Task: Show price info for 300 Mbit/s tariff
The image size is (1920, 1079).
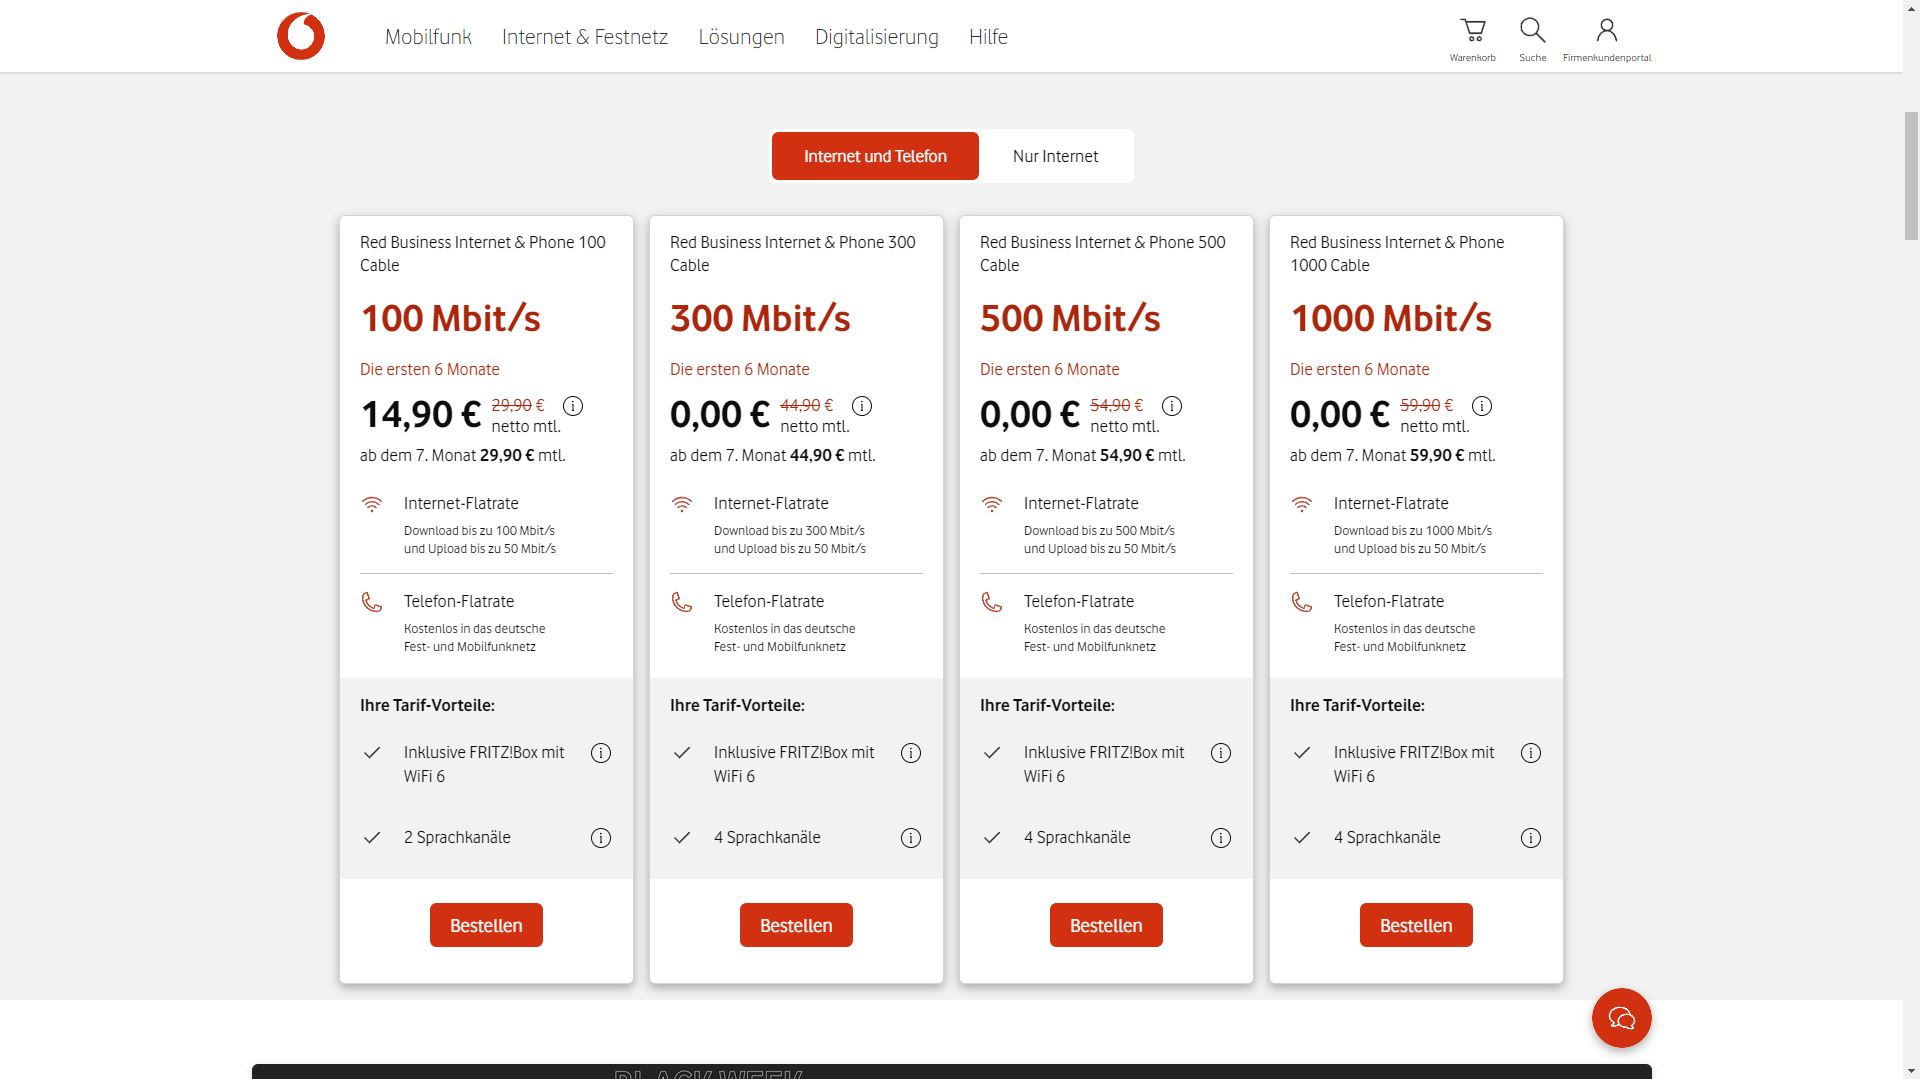Action: [x=862, y=406]
